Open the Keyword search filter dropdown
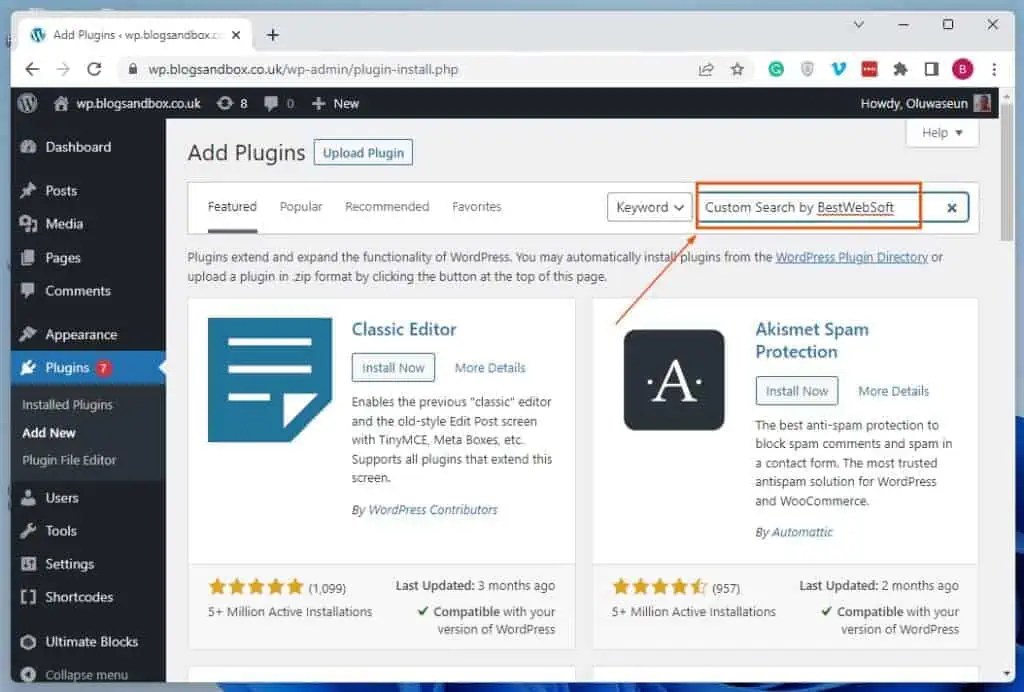The width and height of the screenshot is (1024, 692). coord(649,207)
